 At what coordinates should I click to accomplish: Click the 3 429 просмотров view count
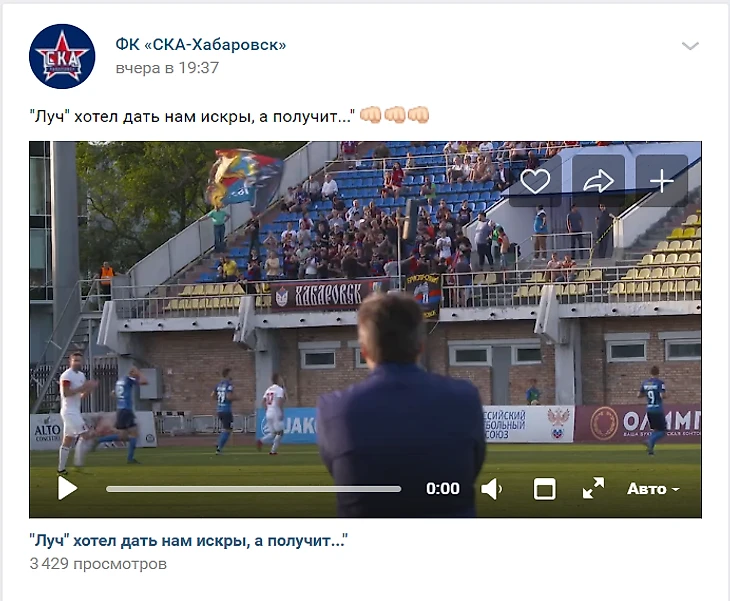(x=98, y=564)
